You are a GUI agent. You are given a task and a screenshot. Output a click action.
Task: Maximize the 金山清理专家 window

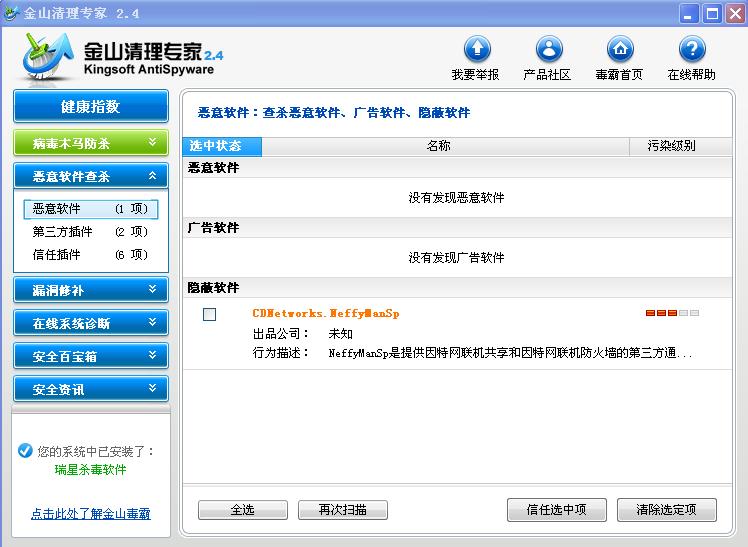click(x=712, y=13)
